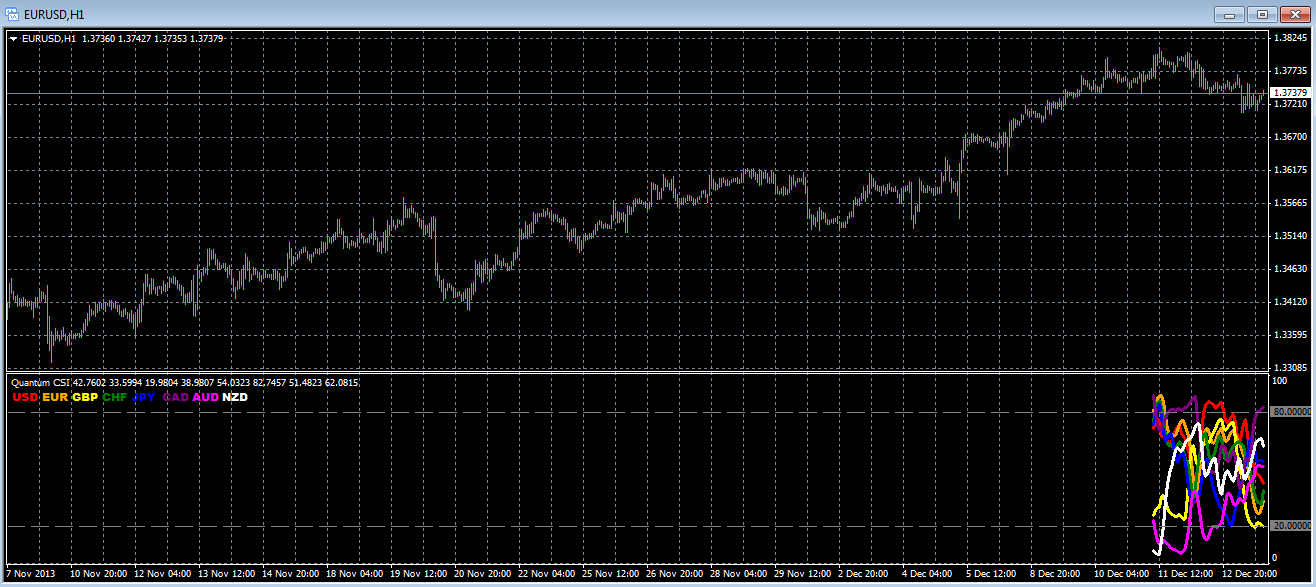This screenshot has width=1316, height=587.
Task: Click the 7 Nov 2013 date label
Action: 32,574
